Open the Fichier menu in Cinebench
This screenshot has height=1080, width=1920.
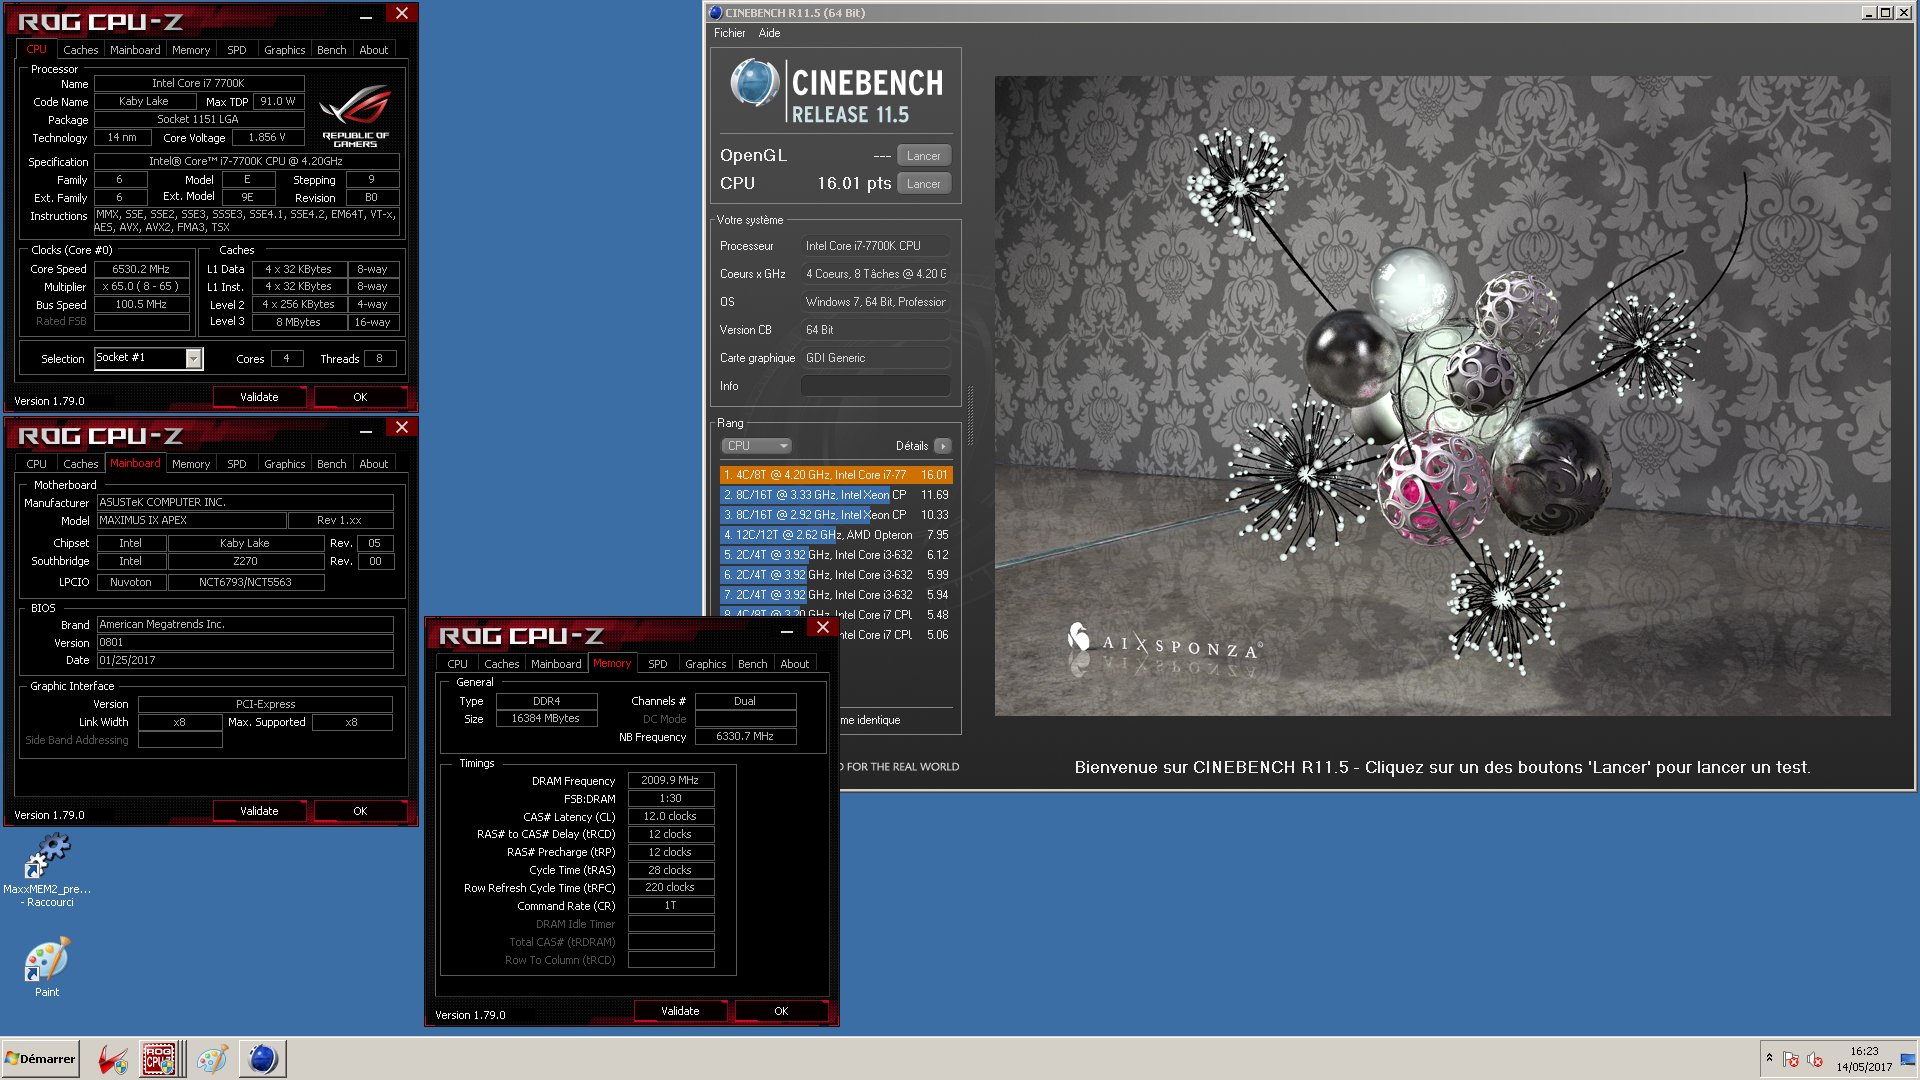729,33
